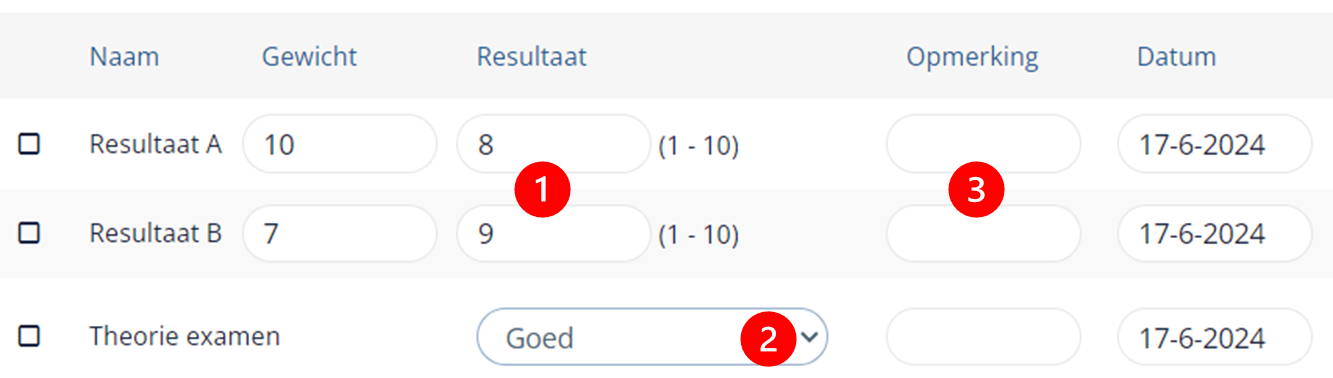The height and width of the screenshot is (378, 1333).
Task: Open the Datum field of Resultaat A
Action: point(1214,144)
